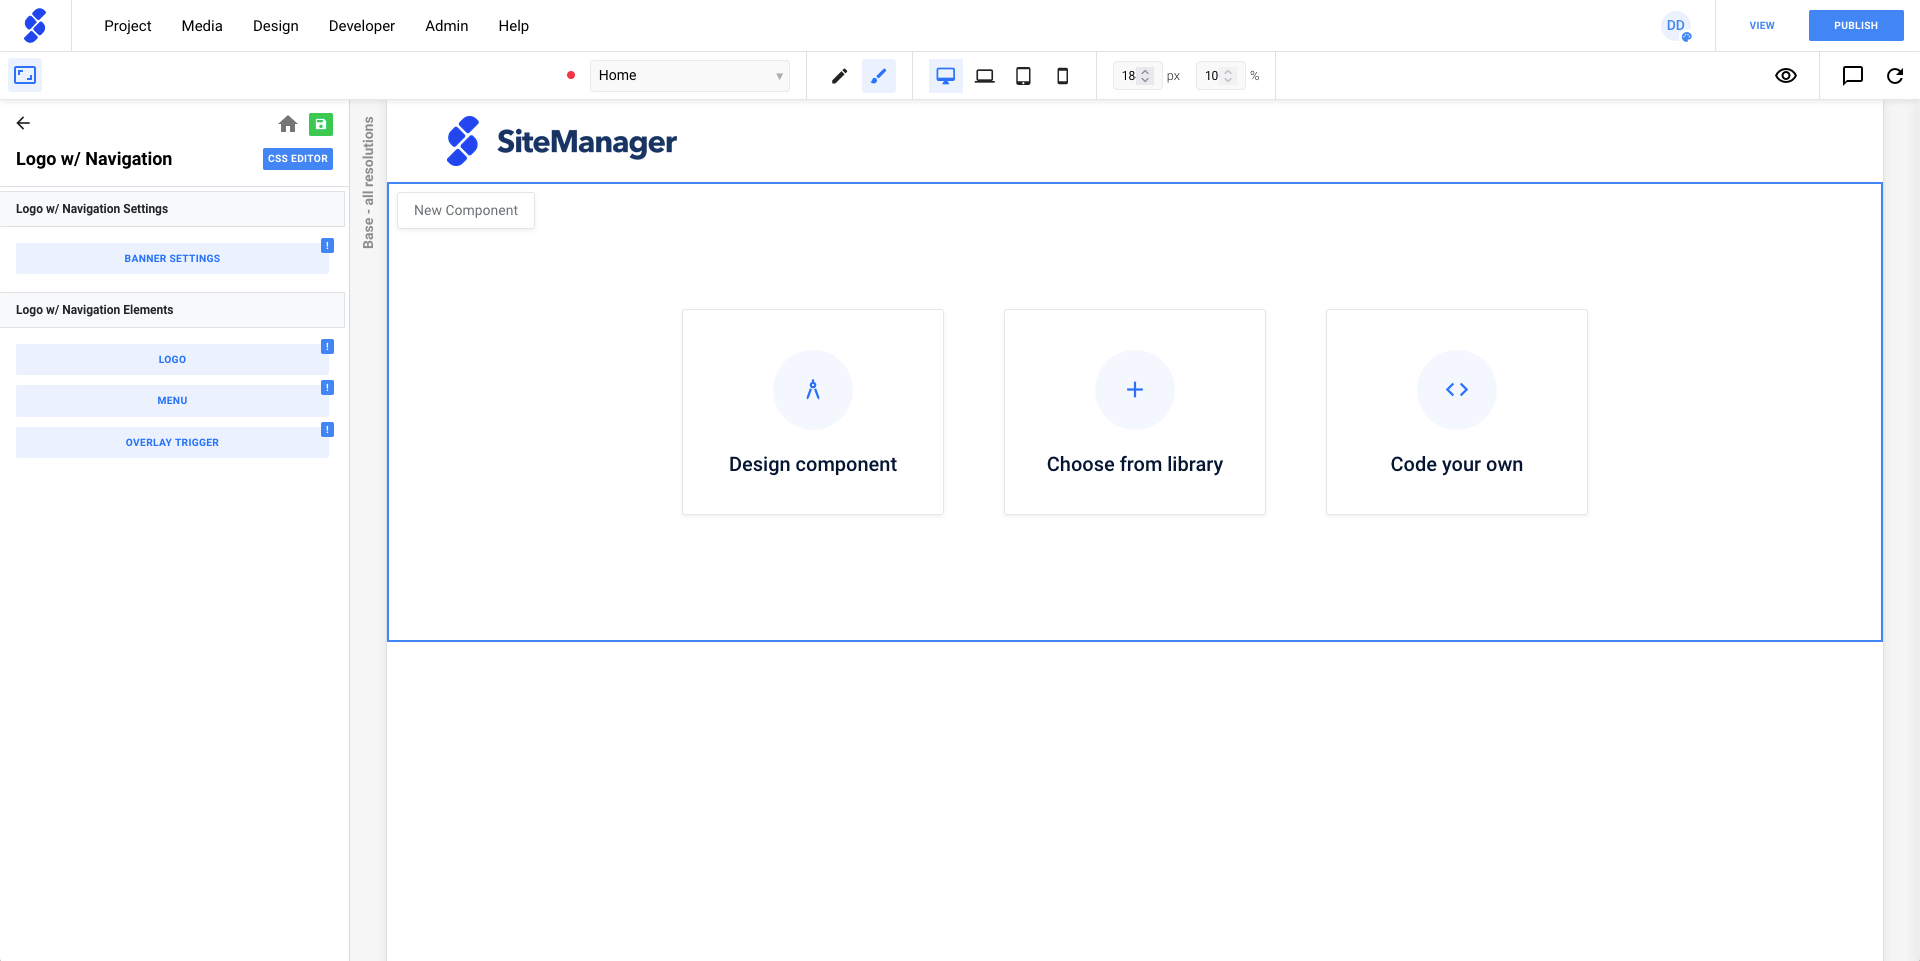Select the Code your own text
The height and width of the screenshot is (961, 1920).
1457,465
